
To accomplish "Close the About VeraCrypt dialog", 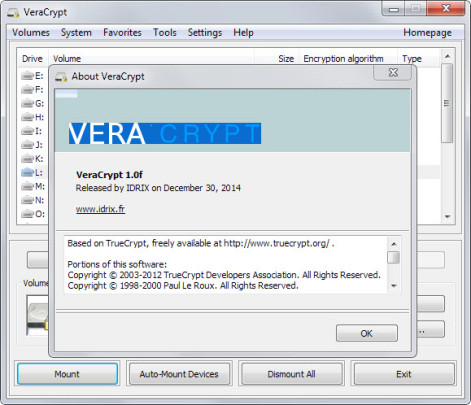I will click(393, 72).
